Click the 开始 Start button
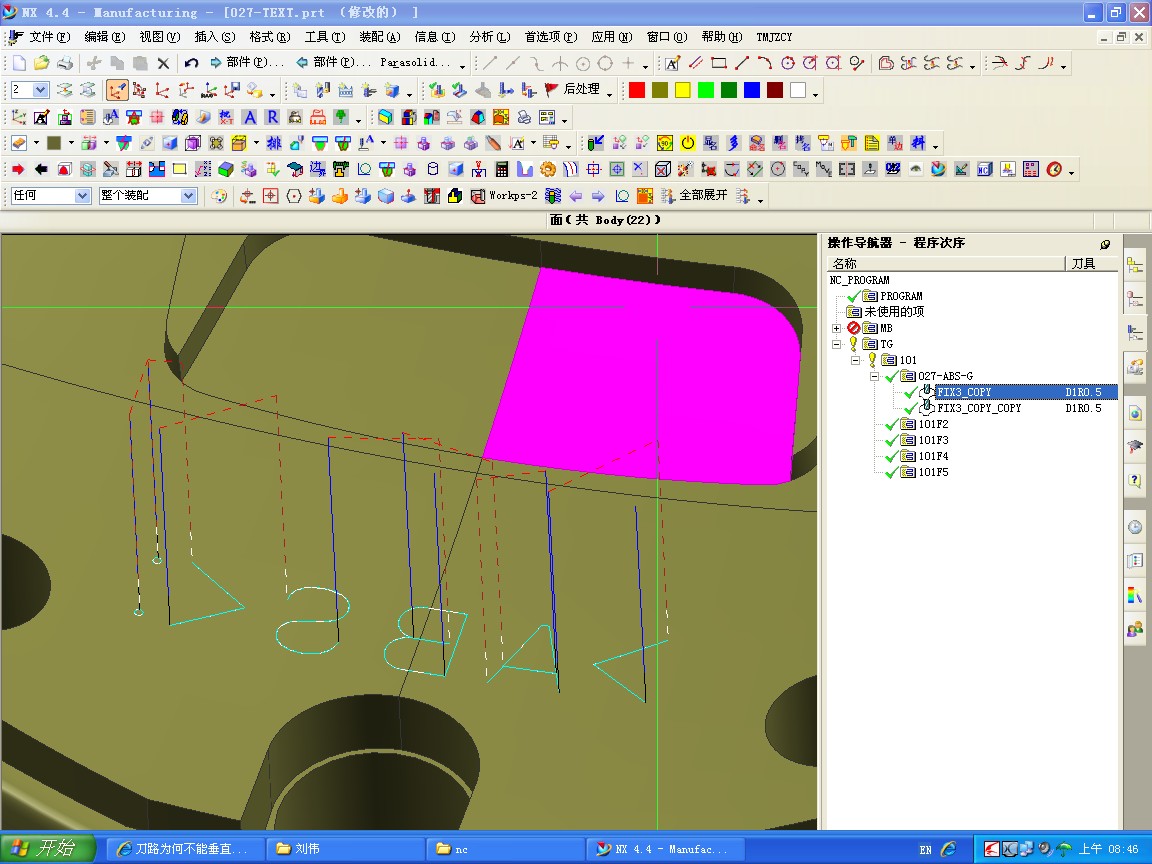 48,849
